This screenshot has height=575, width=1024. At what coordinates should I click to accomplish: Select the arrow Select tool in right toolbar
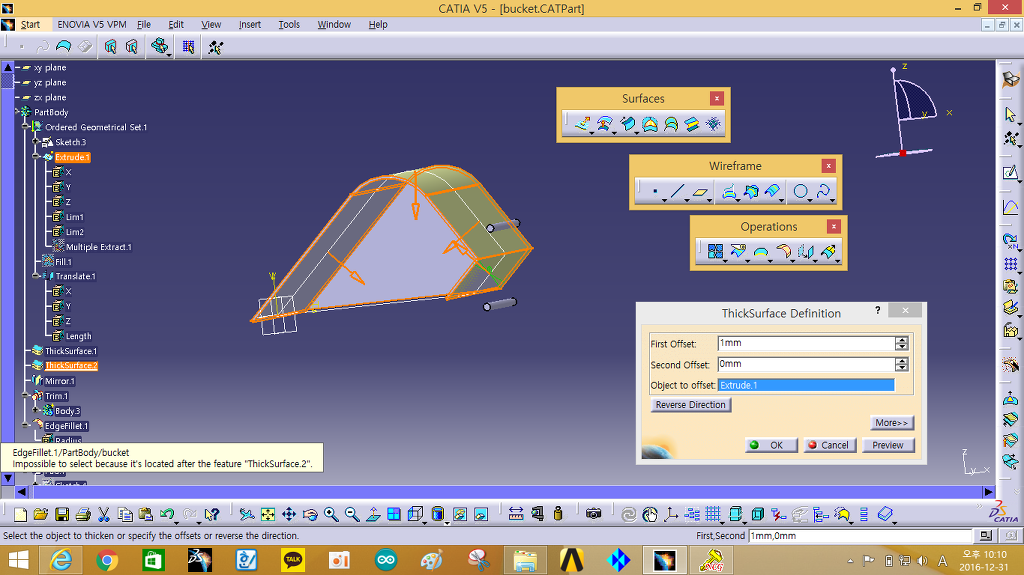tap(1010, 115)
